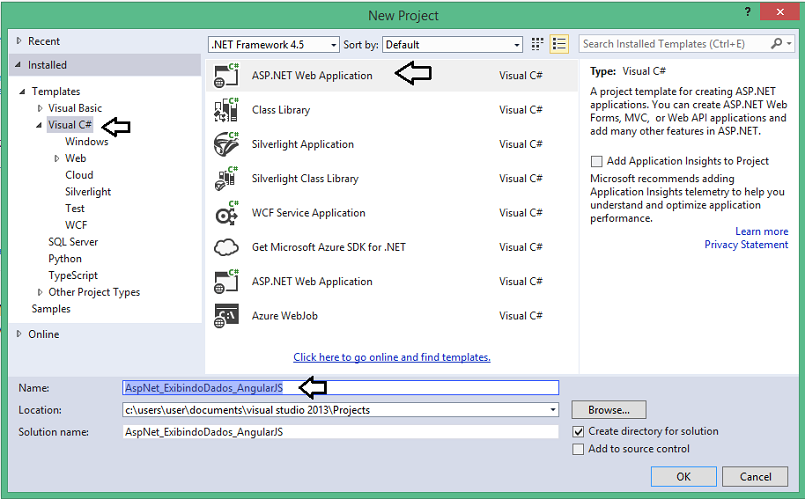Select the WCF category

(x=76, y=225)
